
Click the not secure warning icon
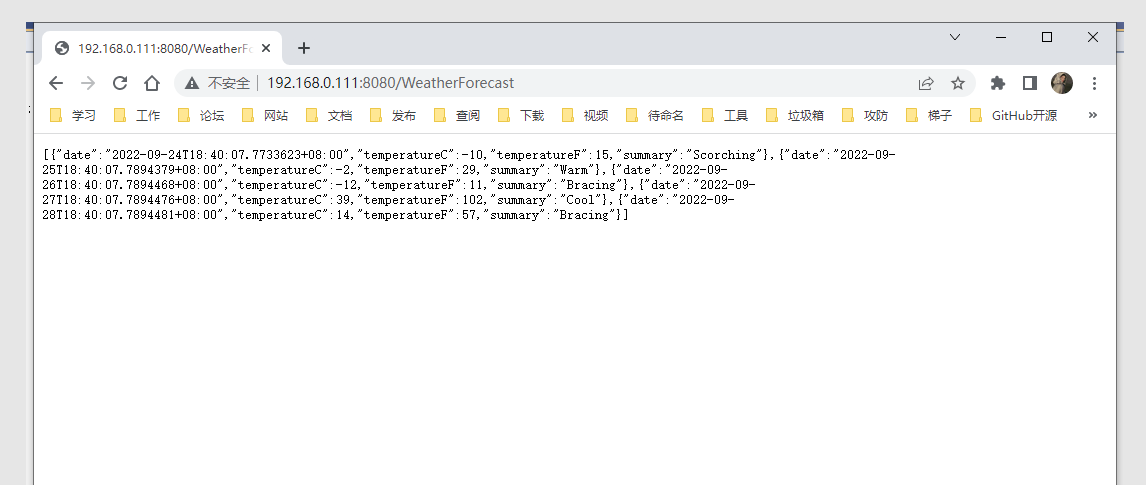pos(192,83)
